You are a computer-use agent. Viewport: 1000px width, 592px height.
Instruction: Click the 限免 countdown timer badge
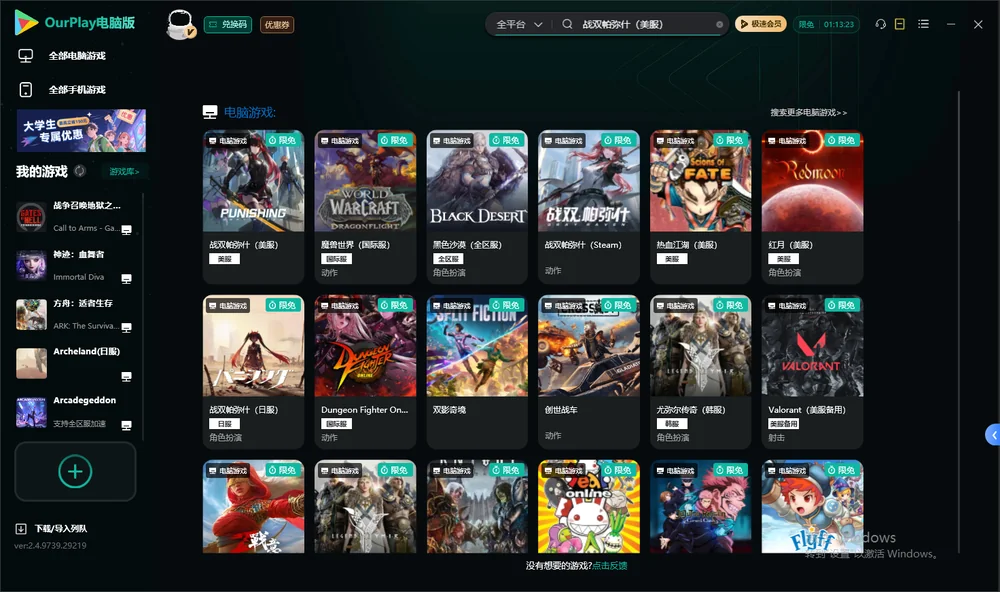826,24
